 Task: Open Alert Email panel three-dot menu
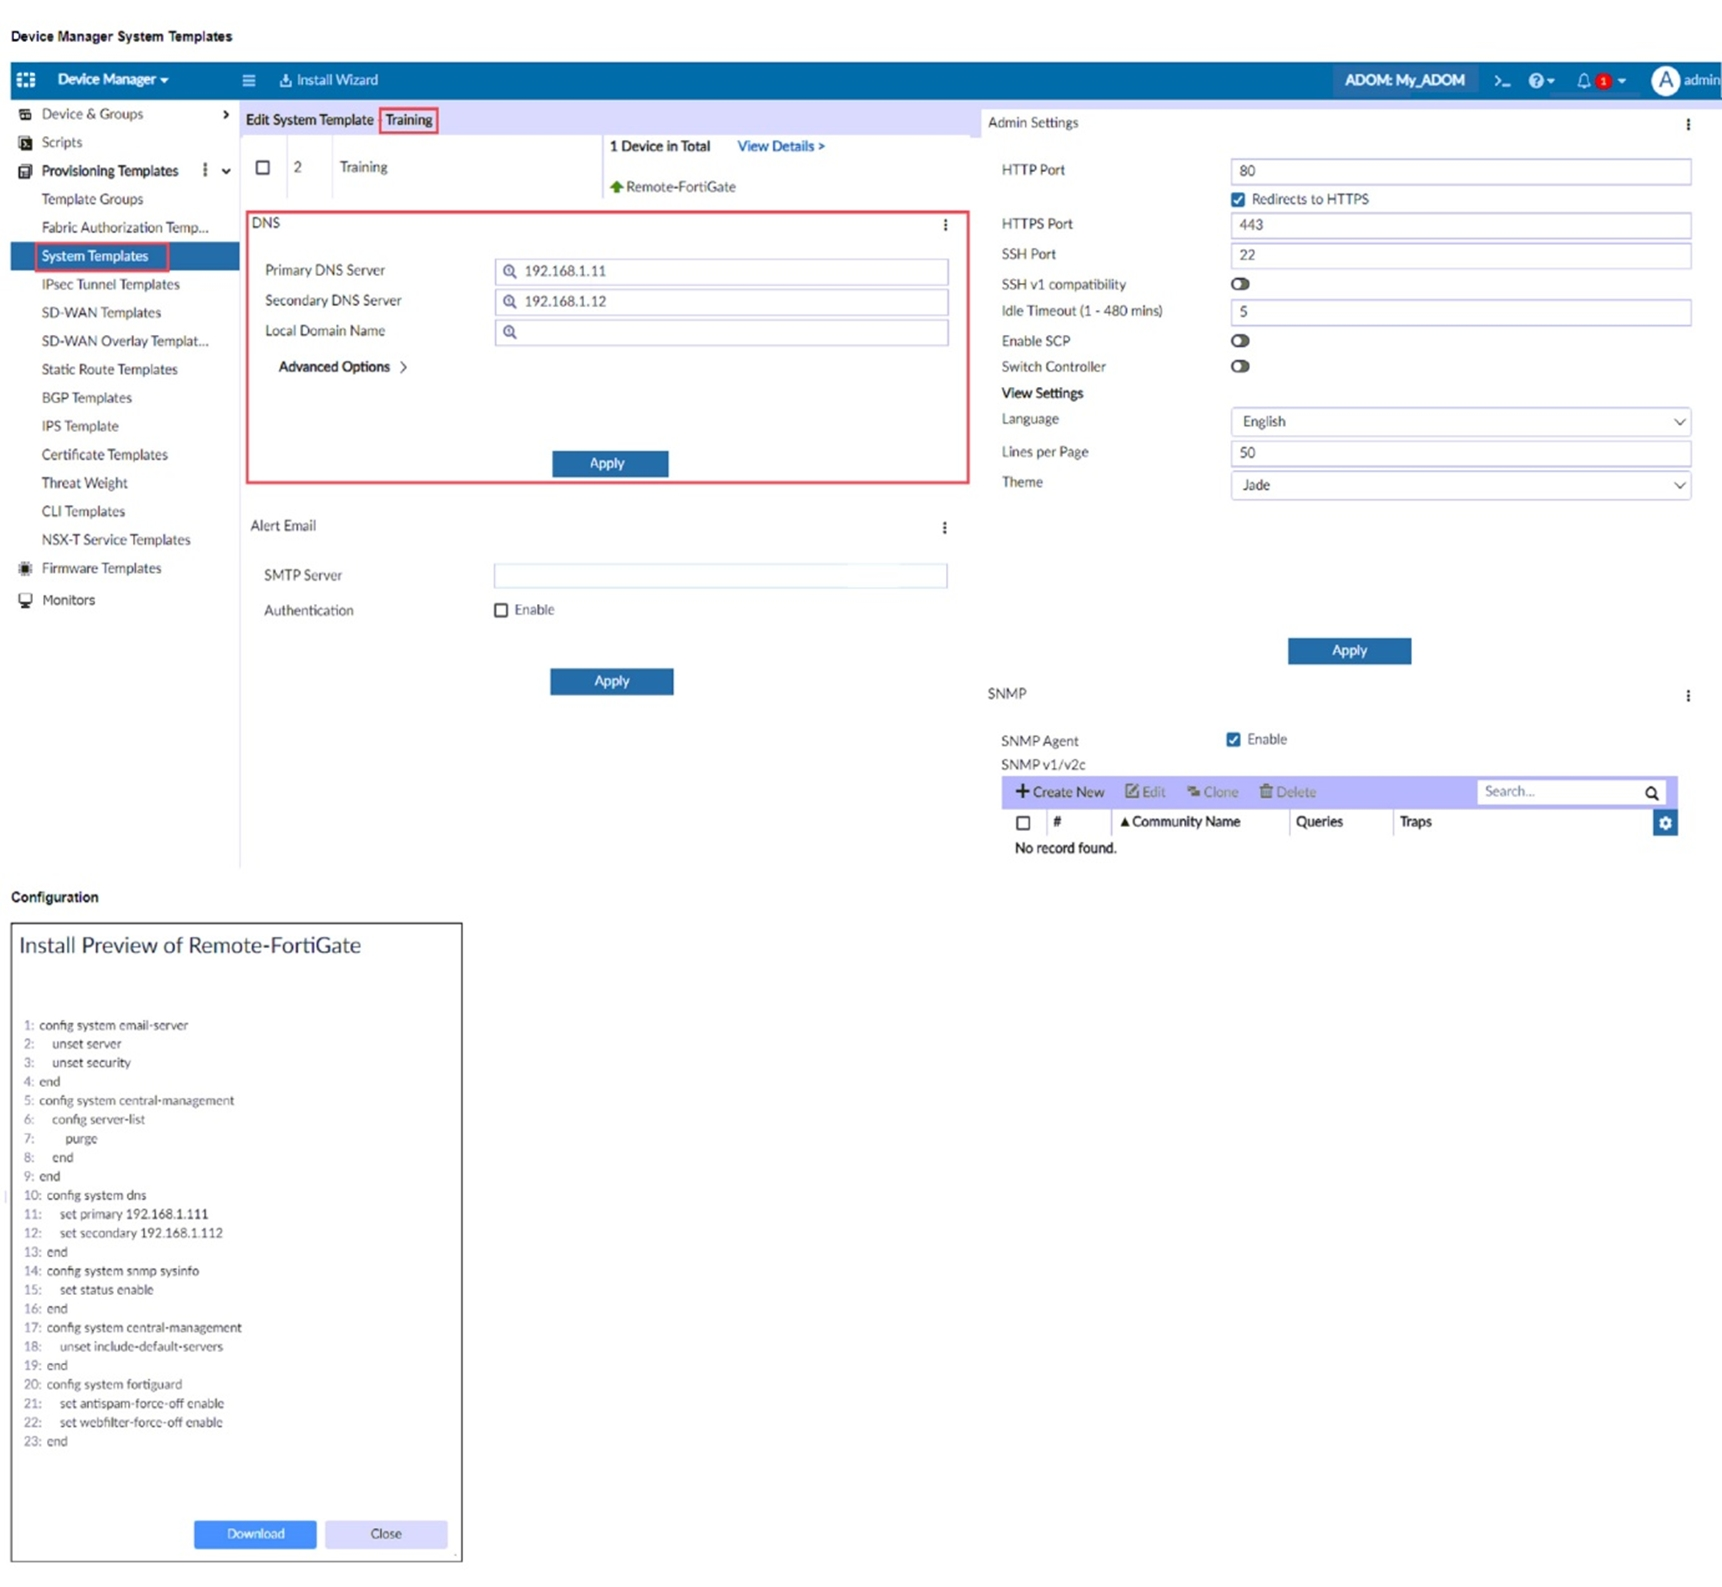click(944, 527)
